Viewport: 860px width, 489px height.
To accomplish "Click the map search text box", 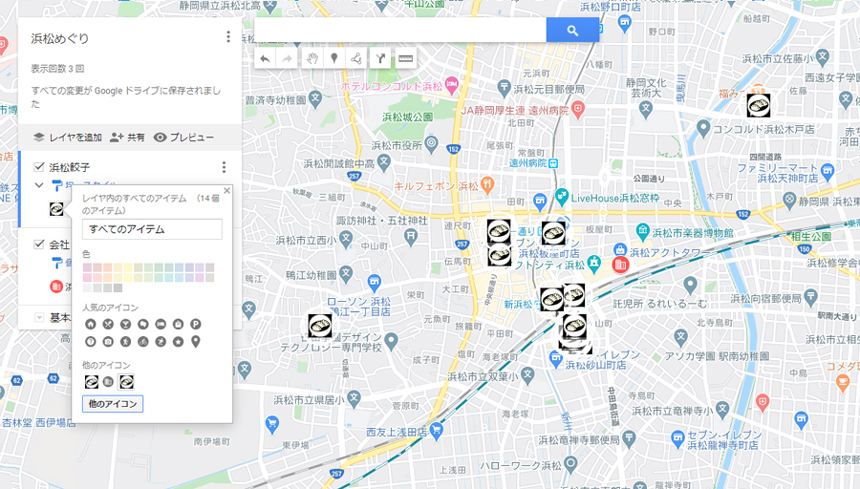I will point(400,30).
